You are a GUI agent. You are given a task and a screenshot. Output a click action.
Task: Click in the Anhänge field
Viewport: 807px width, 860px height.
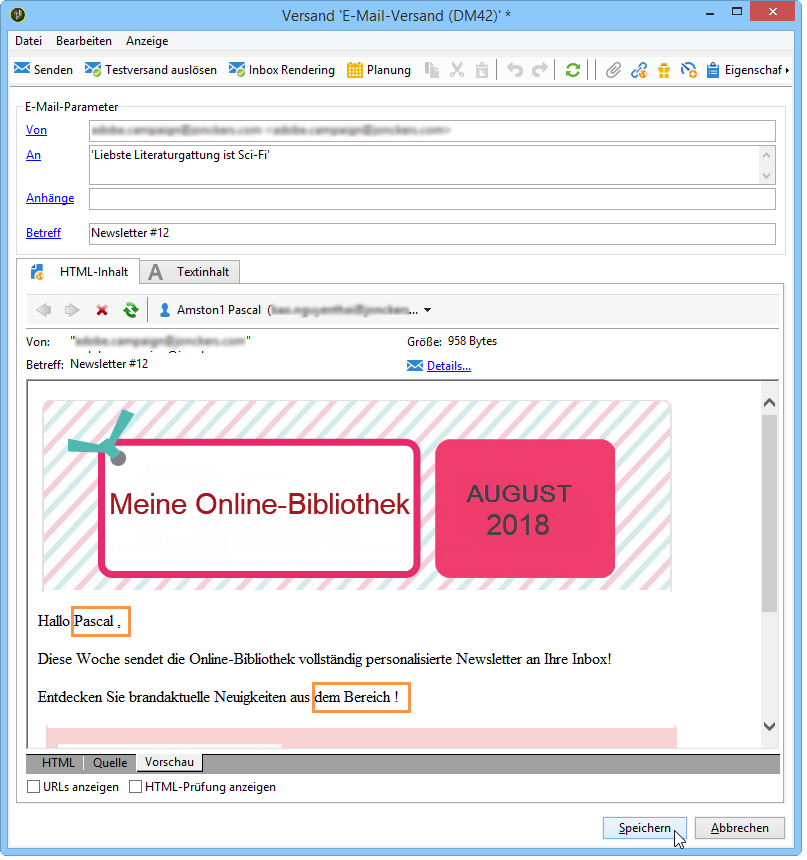433,200
